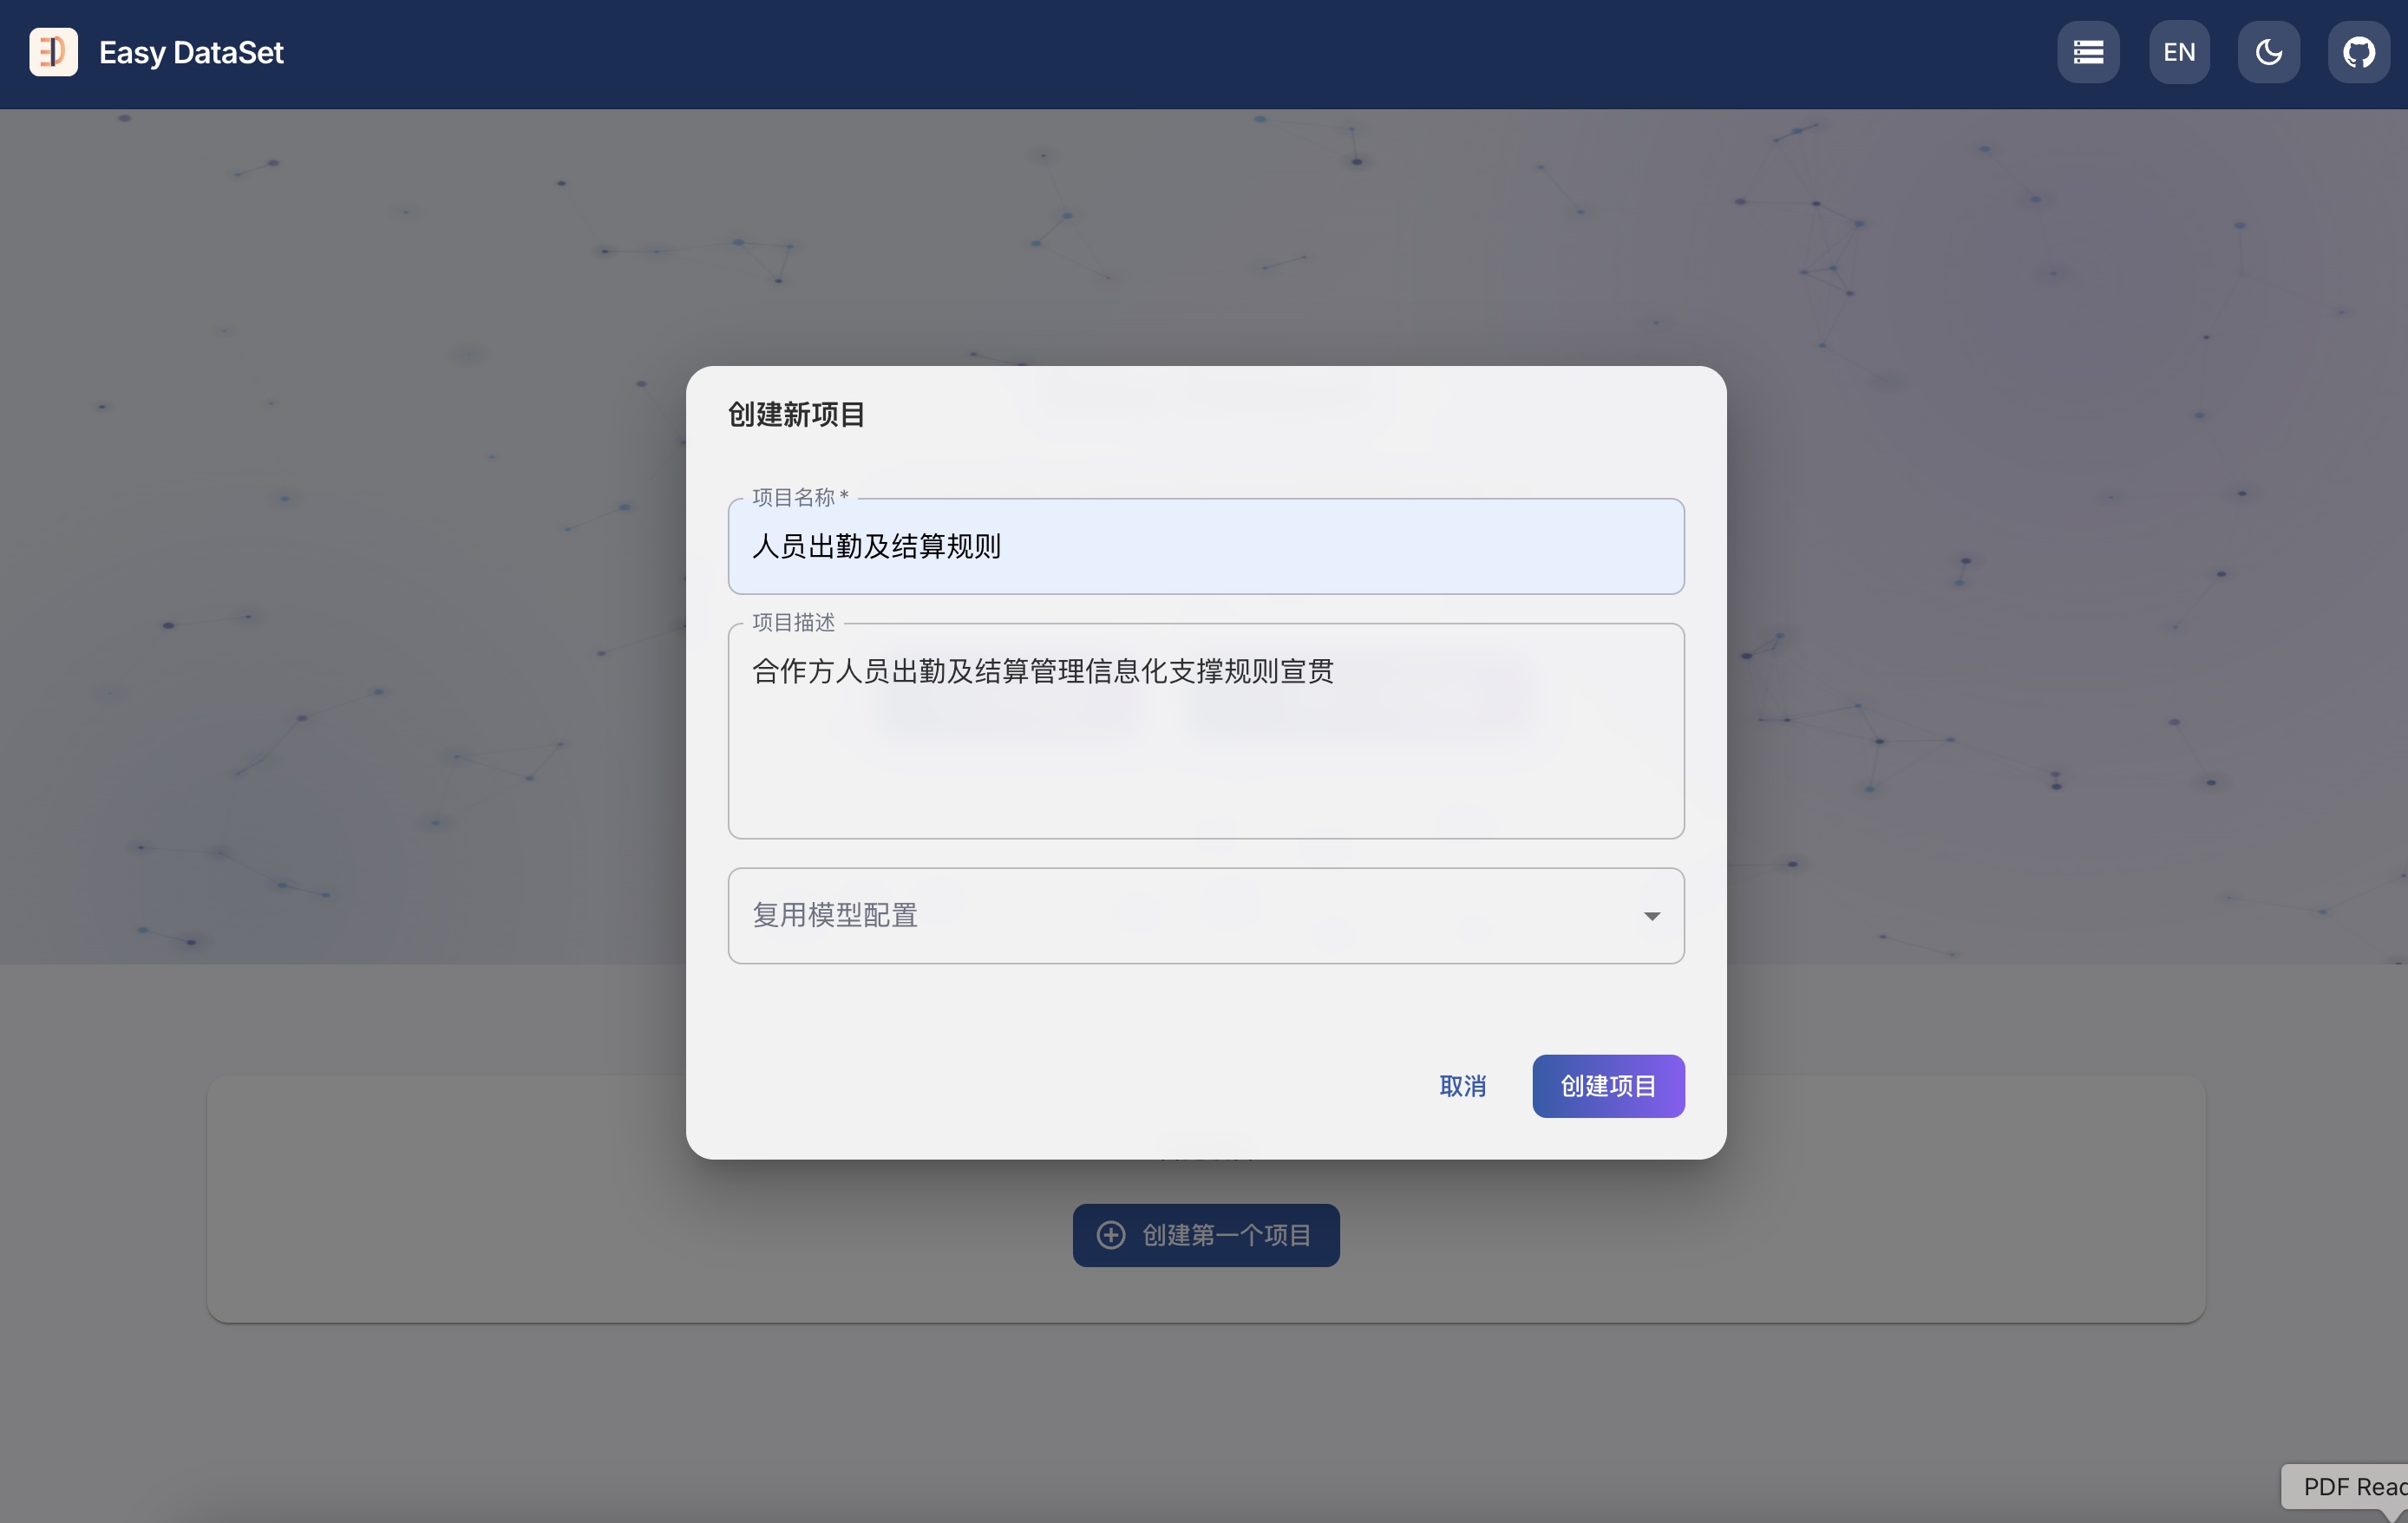Image resolution: width=2408 pixels, height=1523 pixels.
Task: Focus the 项目名称 input field
Action: tap(1205, 546)
